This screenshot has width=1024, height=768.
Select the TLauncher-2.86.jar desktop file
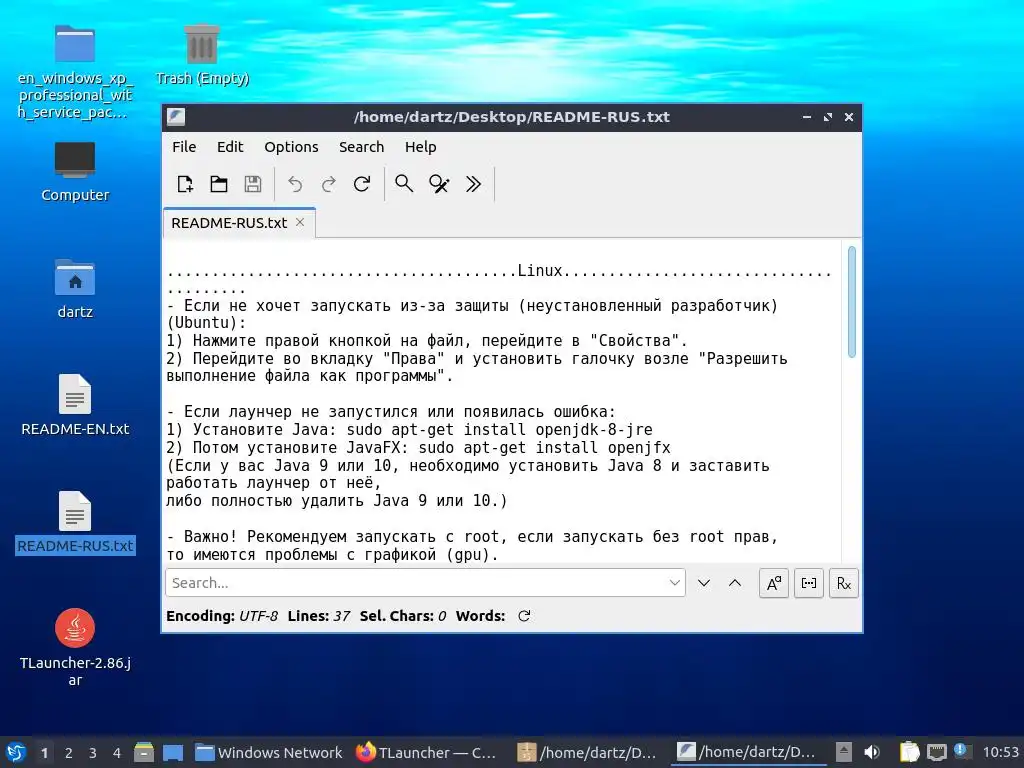click(75, 647)
